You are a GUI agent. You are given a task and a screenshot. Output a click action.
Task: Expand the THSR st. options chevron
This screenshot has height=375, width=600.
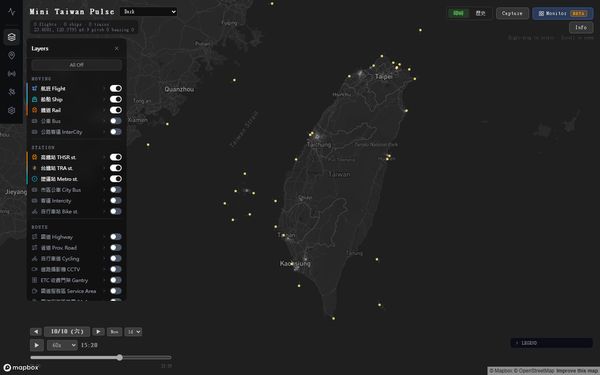tap(104, 157)
